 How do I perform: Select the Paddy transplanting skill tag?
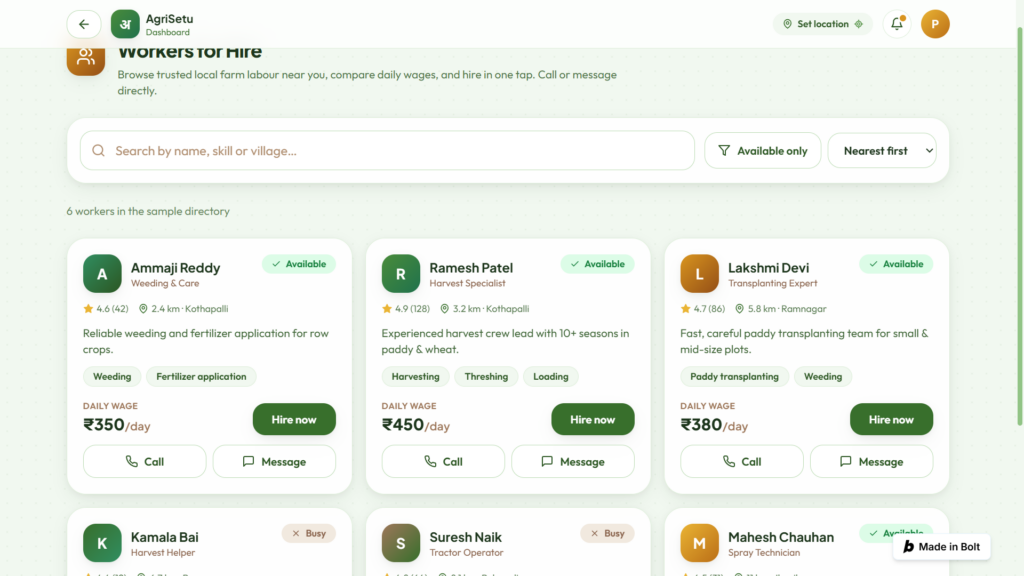(734, 377)
